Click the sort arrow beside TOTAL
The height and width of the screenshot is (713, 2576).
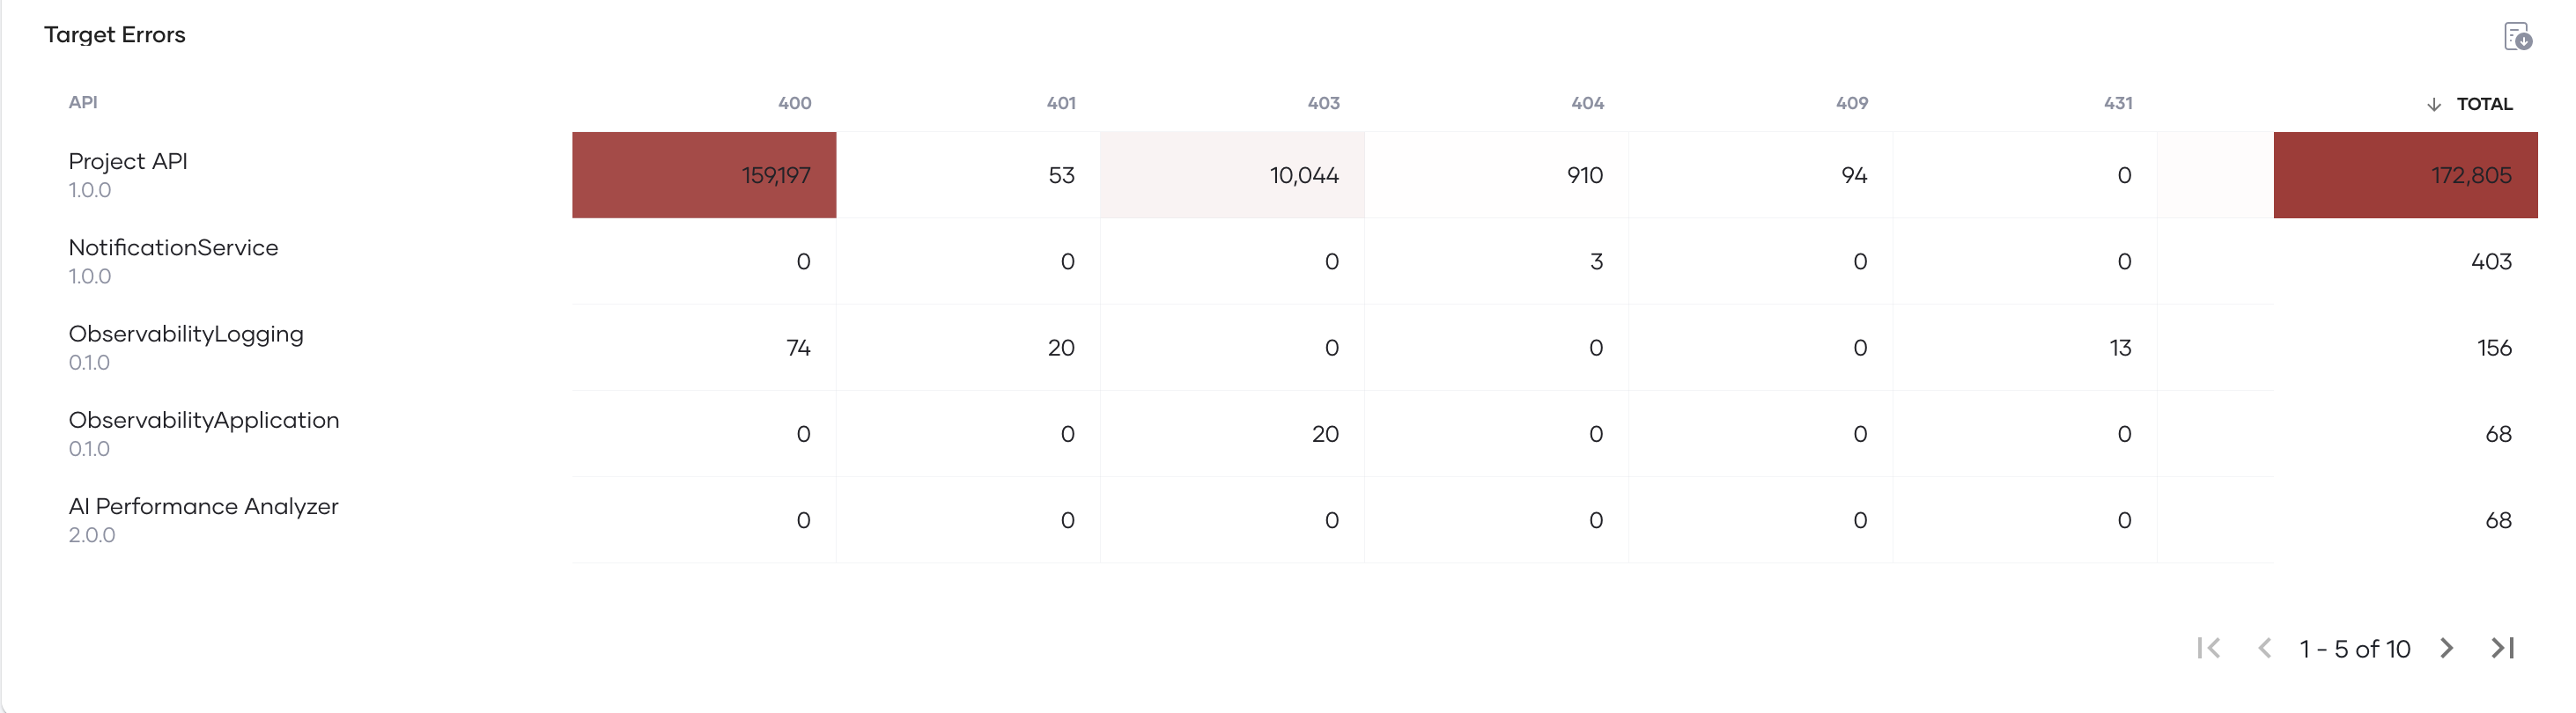coord(2434,104)
